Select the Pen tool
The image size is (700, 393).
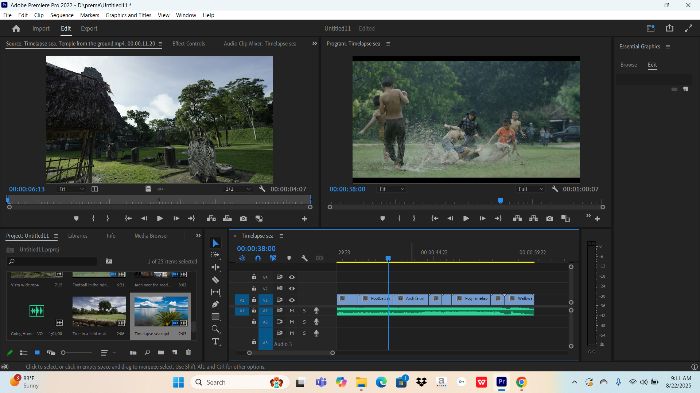215,304
